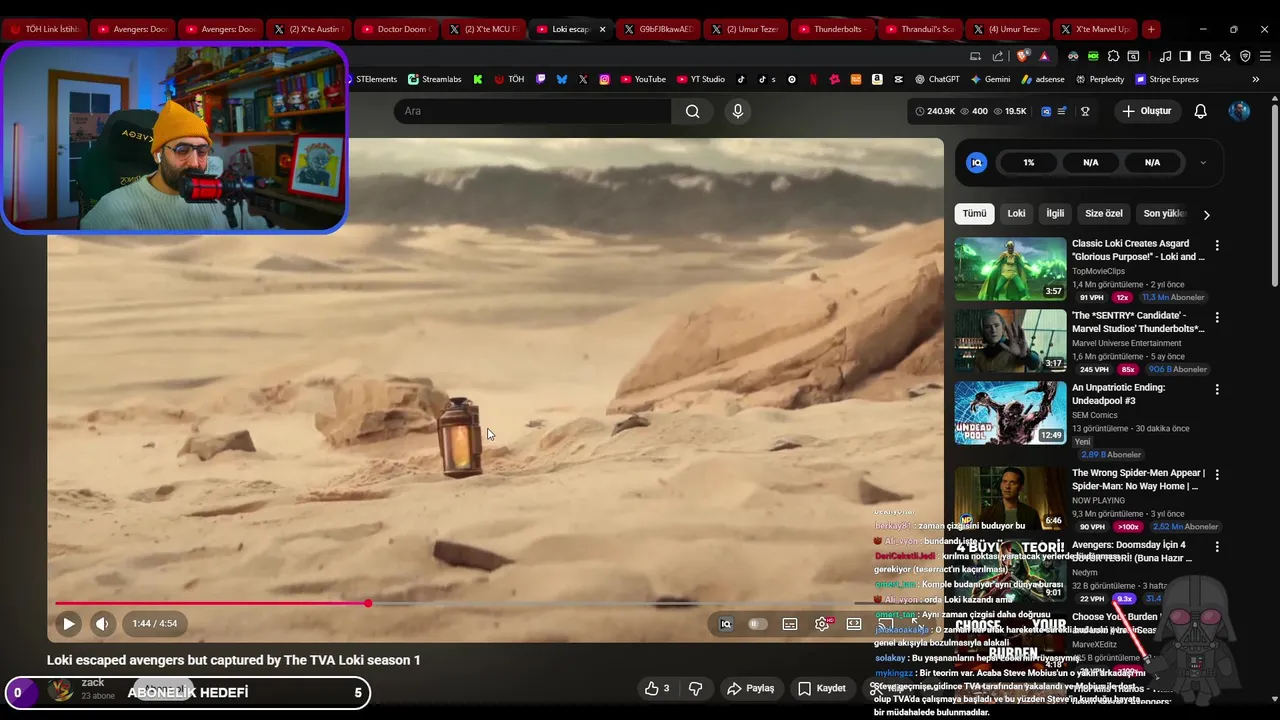Open Gemini bookmark
The height and width of the screenshot is (720, 1280).
990,79
